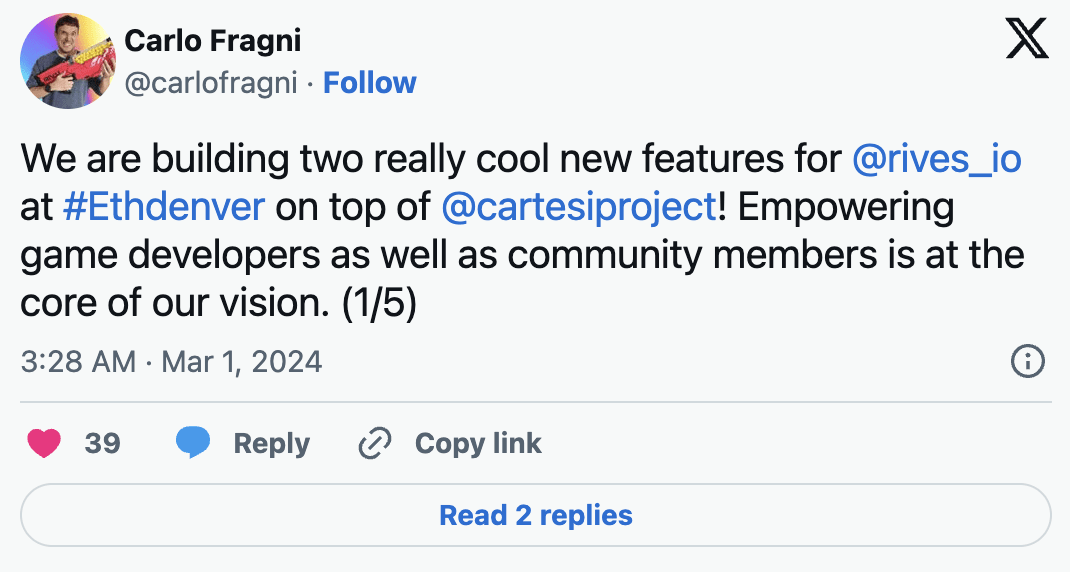Go to the @cartesiproject mention
The image size is (1070, 572).
578,207
